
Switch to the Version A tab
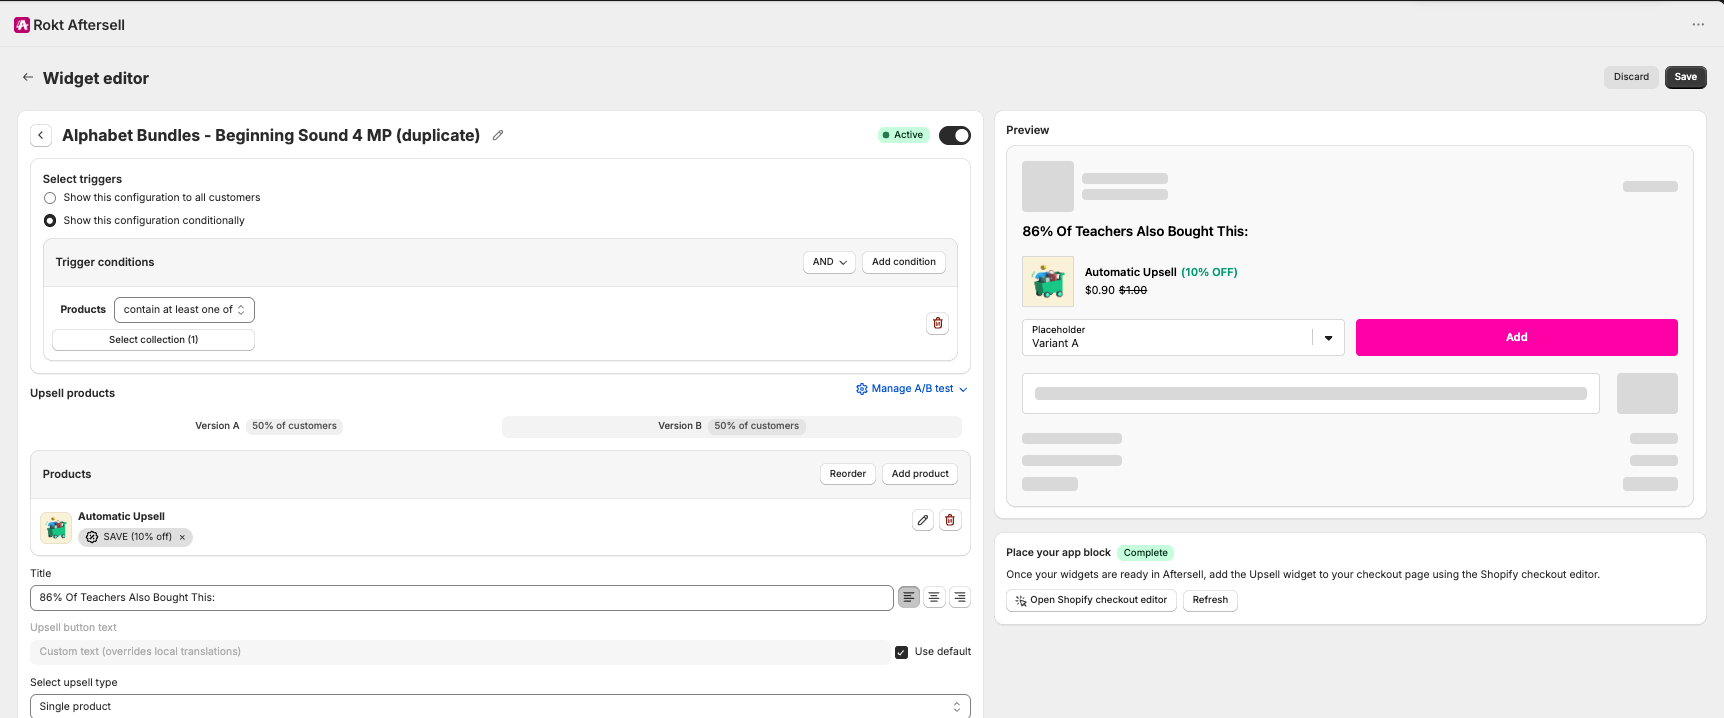coord(266,426)
